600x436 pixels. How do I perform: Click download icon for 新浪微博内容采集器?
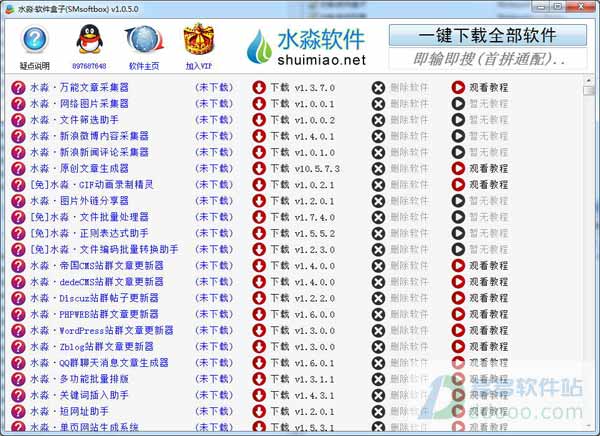tap(259, 136)
